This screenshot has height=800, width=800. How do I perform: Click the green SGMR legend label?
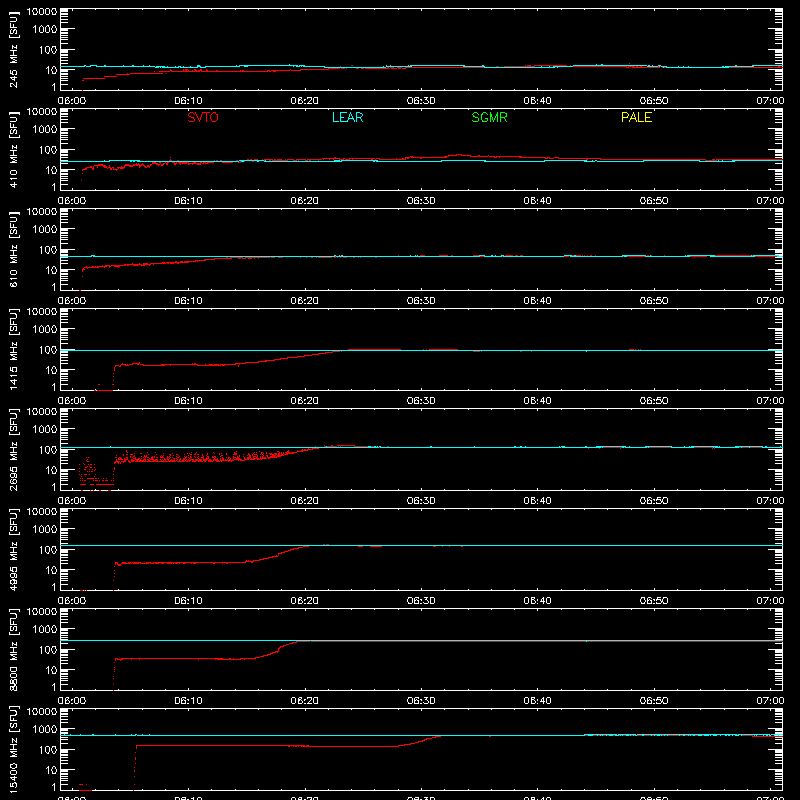(489, 117)
